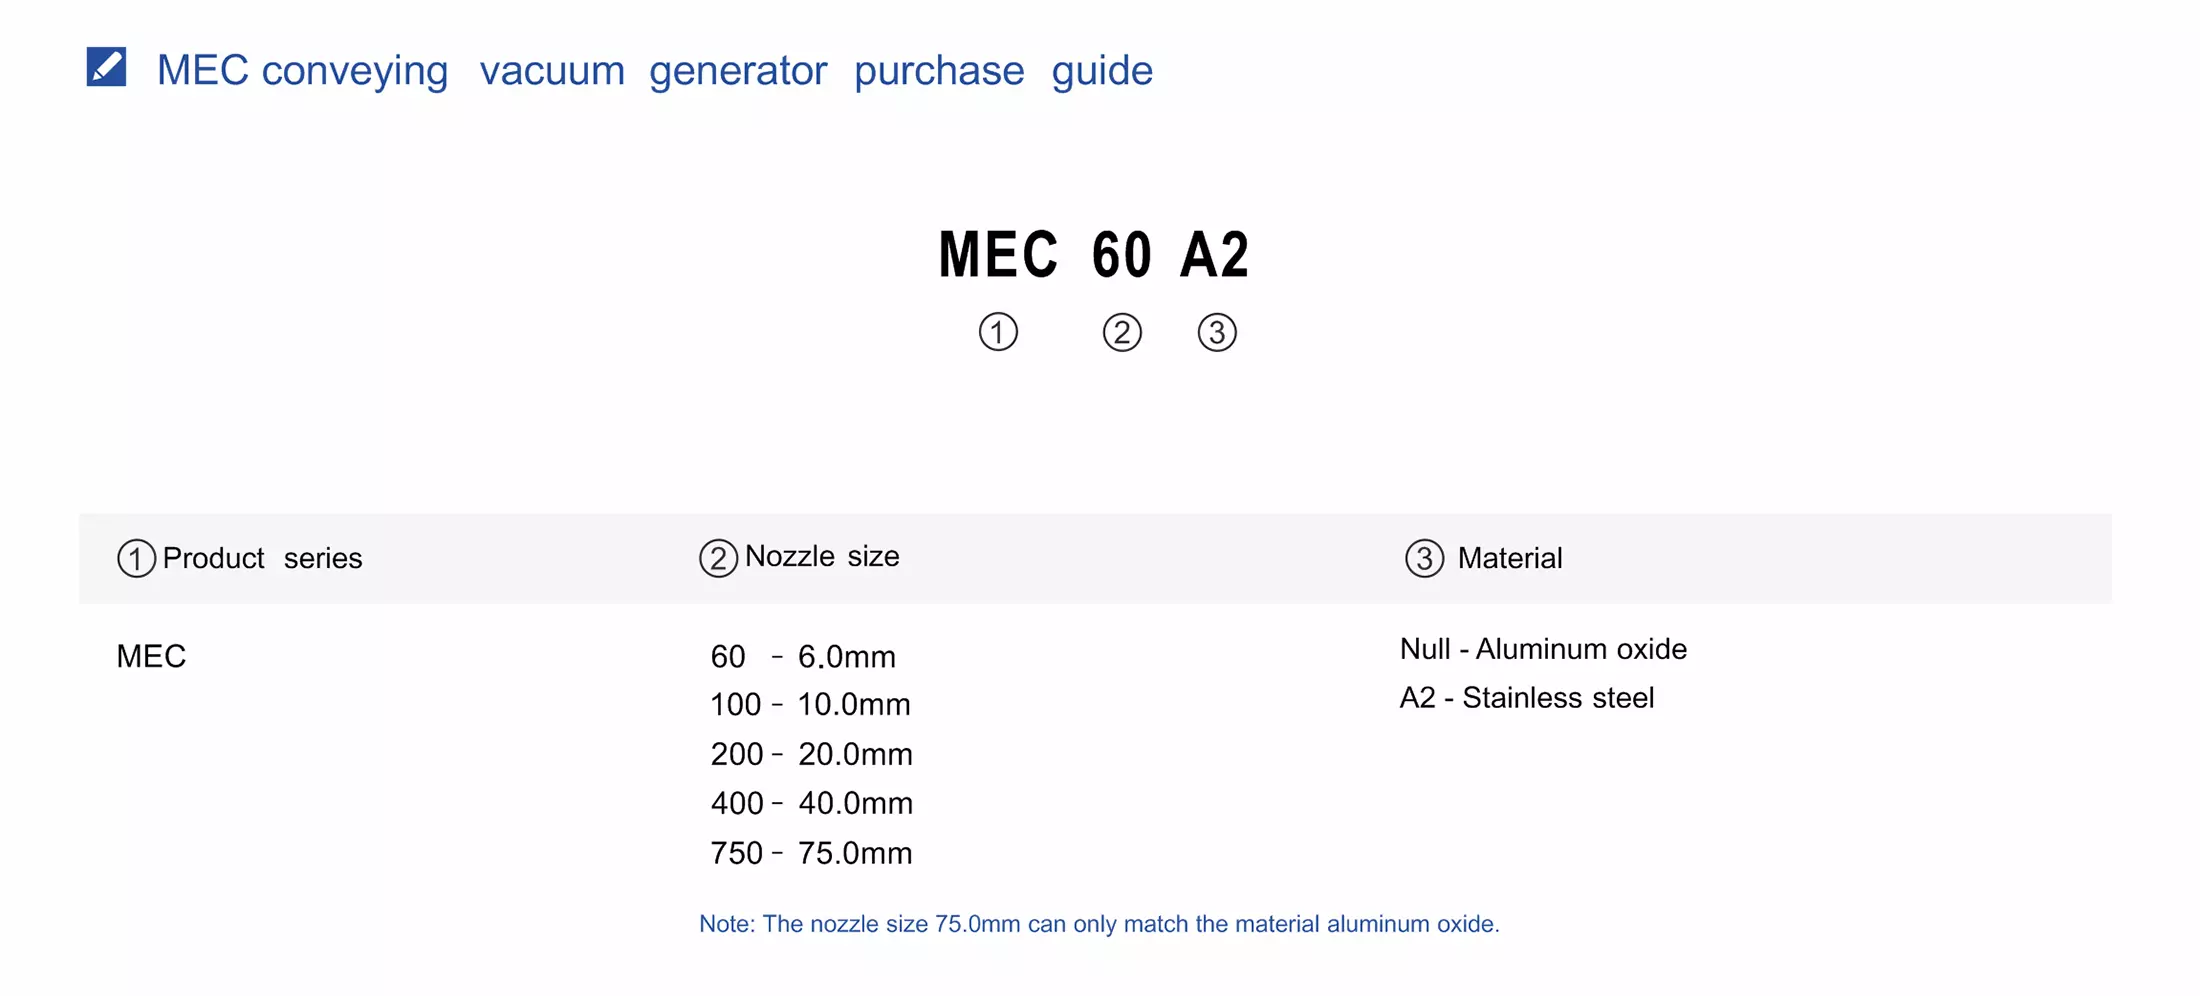Viewport: 2200px width, 996px height.
Task: Choose the 400 - 40.0mm nozzle size
Action: [811, 803]
